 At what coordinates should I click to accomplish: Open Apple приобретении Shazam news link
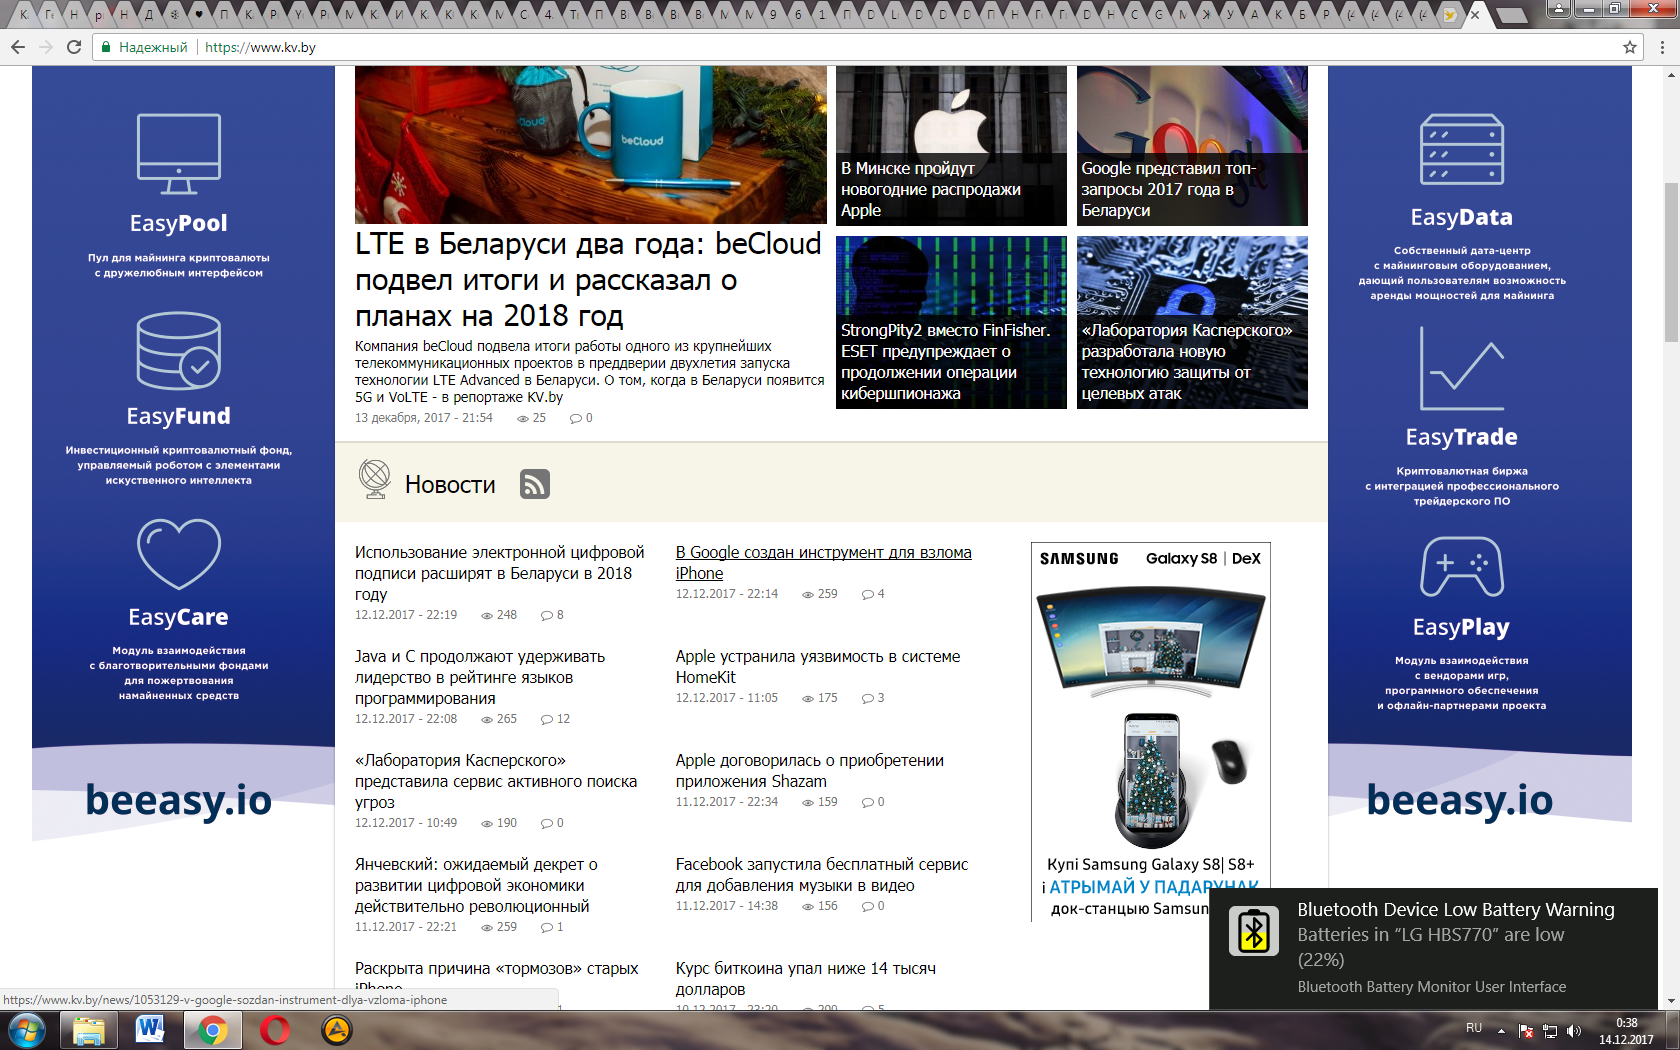pos(810,771)
